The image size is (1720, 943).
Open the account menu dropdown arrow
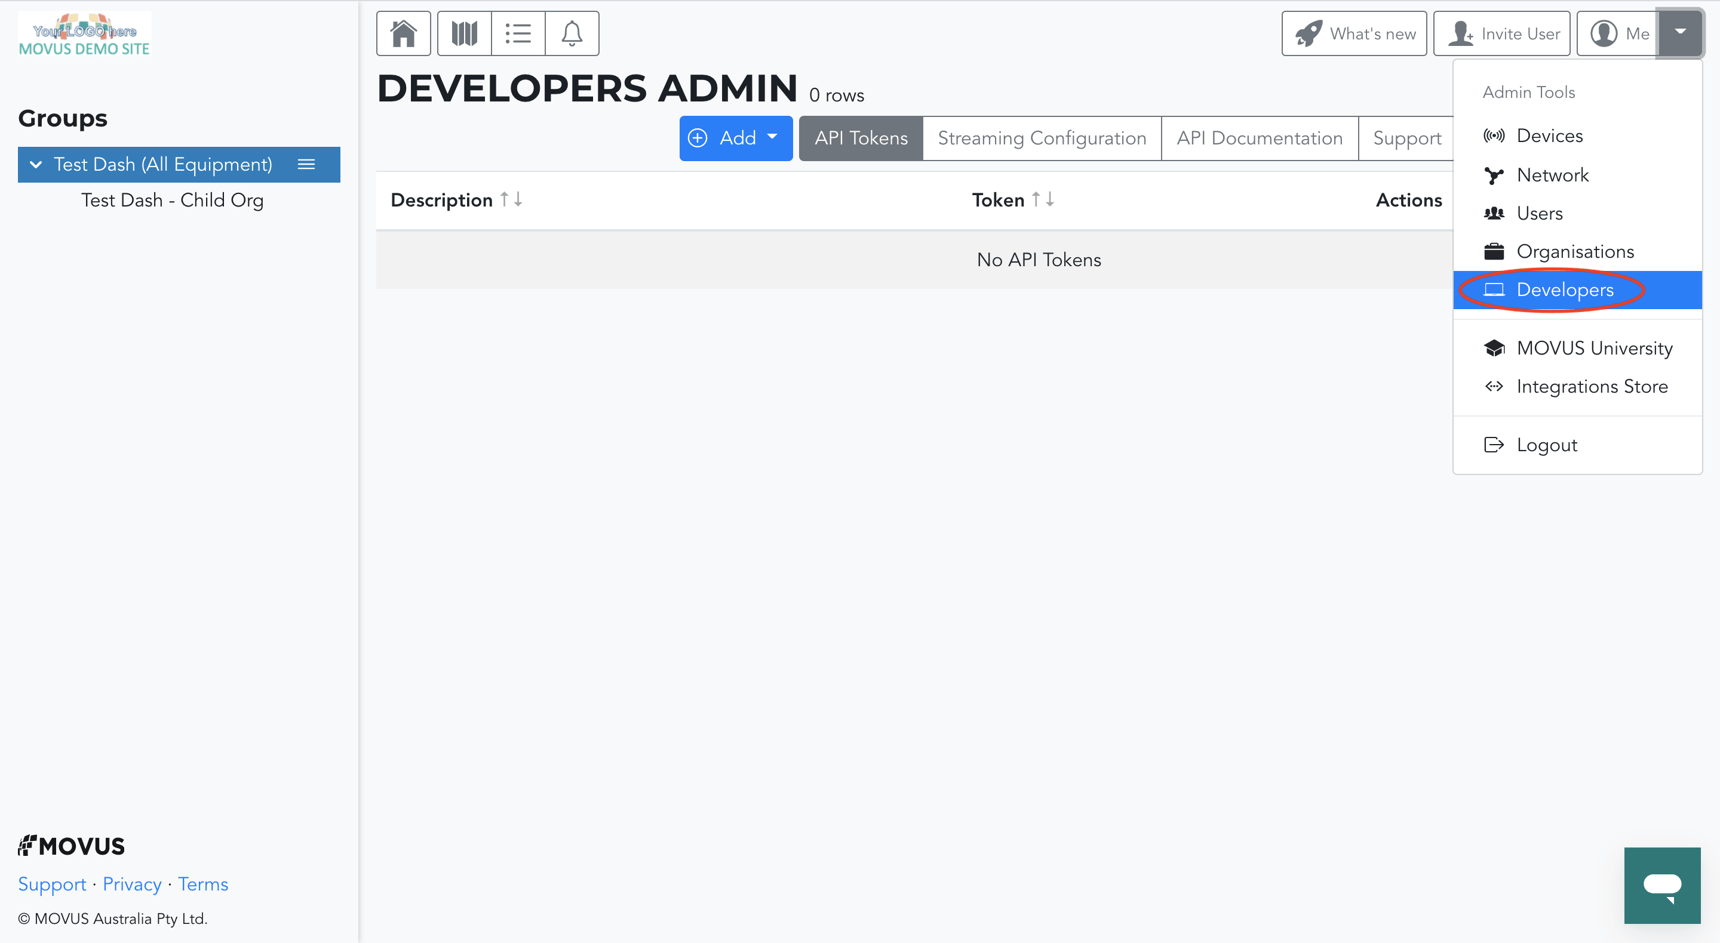[1680, 33]
